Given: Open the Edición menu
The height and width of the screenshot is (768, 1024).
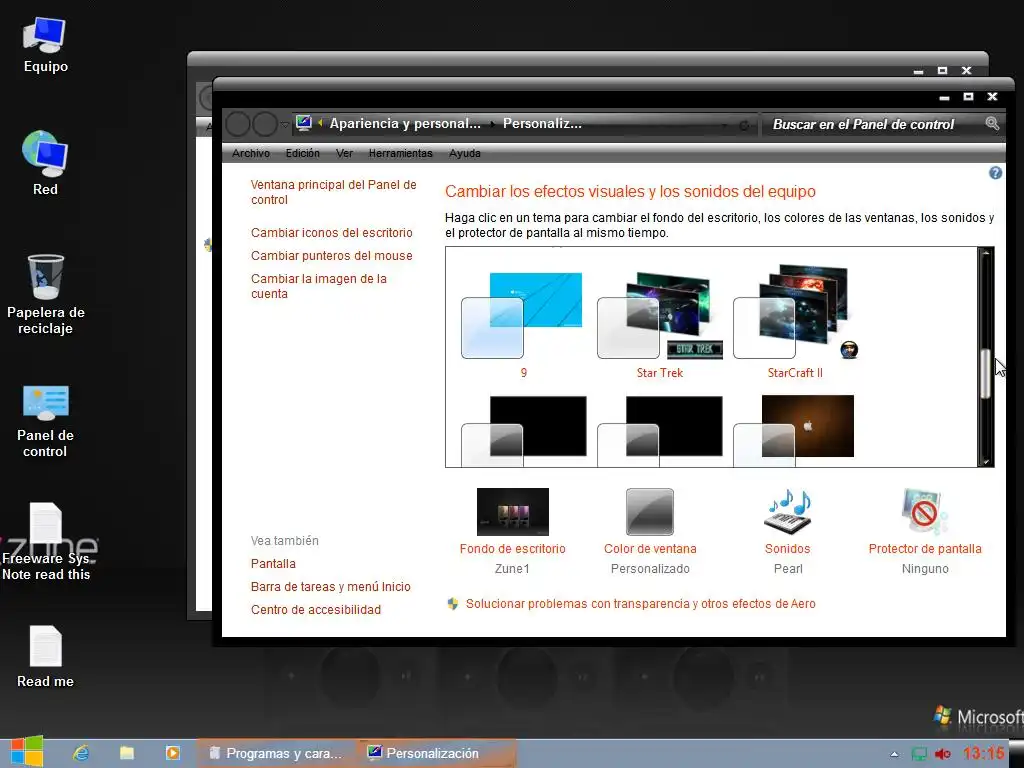Looking at the screenshot, I should (302, 153).
